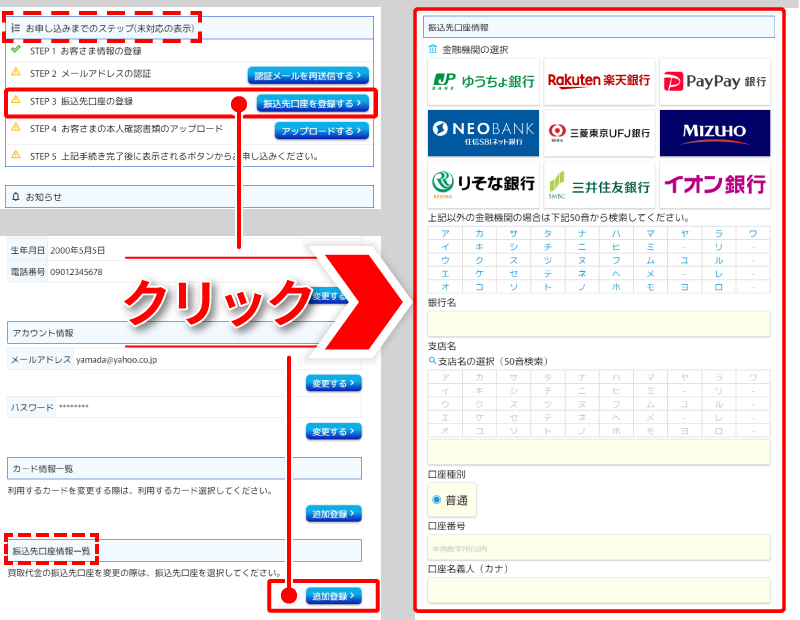Click 追加登録 under 振込先口座情報一覧
800x620 pixels.
tap(333, 596)
